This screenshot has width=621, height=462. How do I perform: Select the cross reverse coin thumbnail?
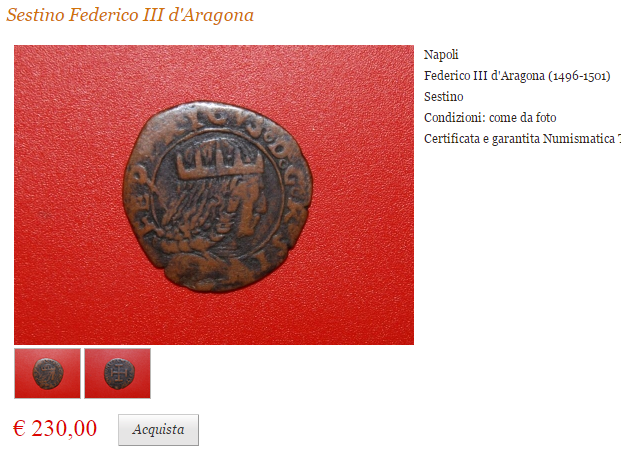(x=118, y=373)
